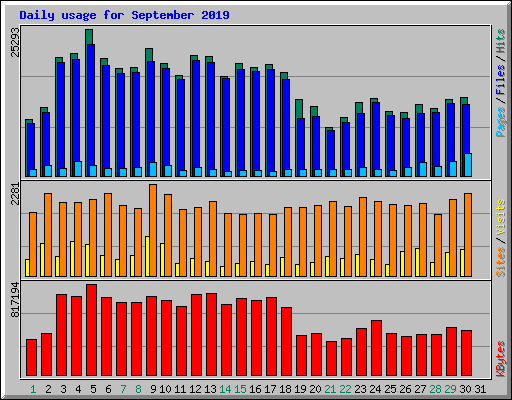
Task: Click day 12 on the x-axis
Action: tap(195, 389)
